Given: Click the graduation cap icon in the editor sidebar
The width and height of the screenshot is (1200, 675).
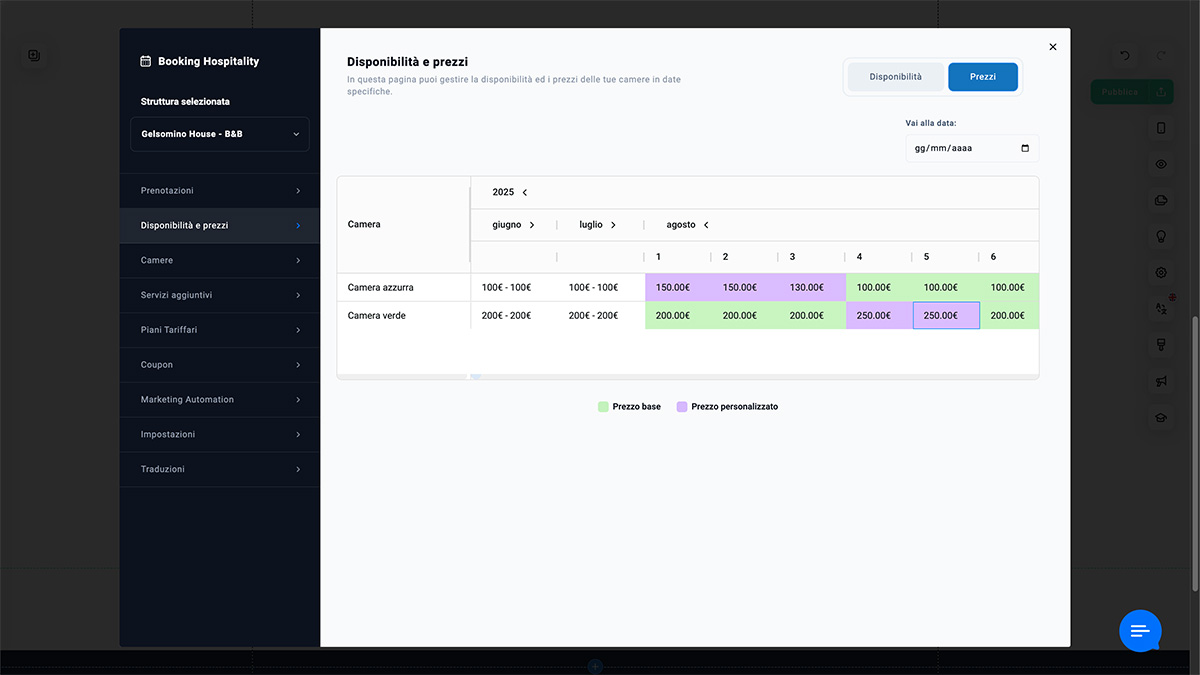Looking at the screenshot, I should [x=1161, y=418].
